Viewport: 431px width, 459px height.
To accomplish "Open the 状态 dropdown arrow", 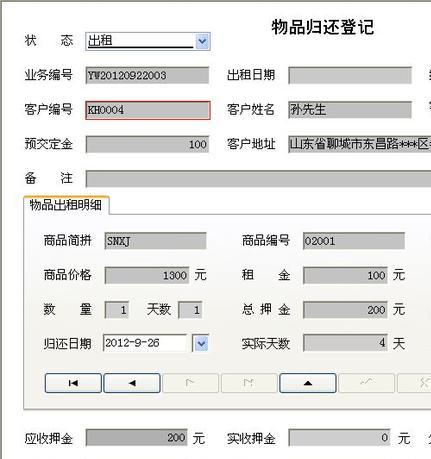I will click(x=202, y=42).
